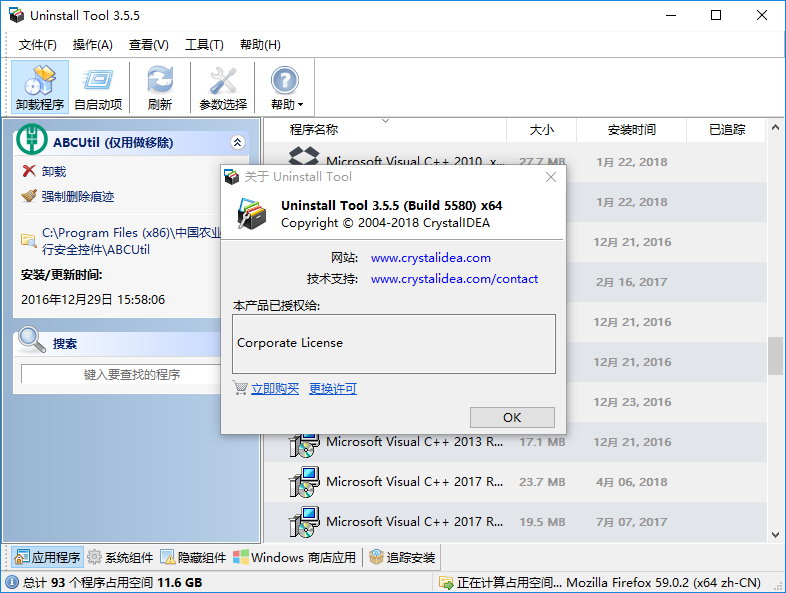The width and height of the screenshot is (786, 593).
Task: Click the OK button in About dialog
Action: pyautogui.click(x=512, y=417)
